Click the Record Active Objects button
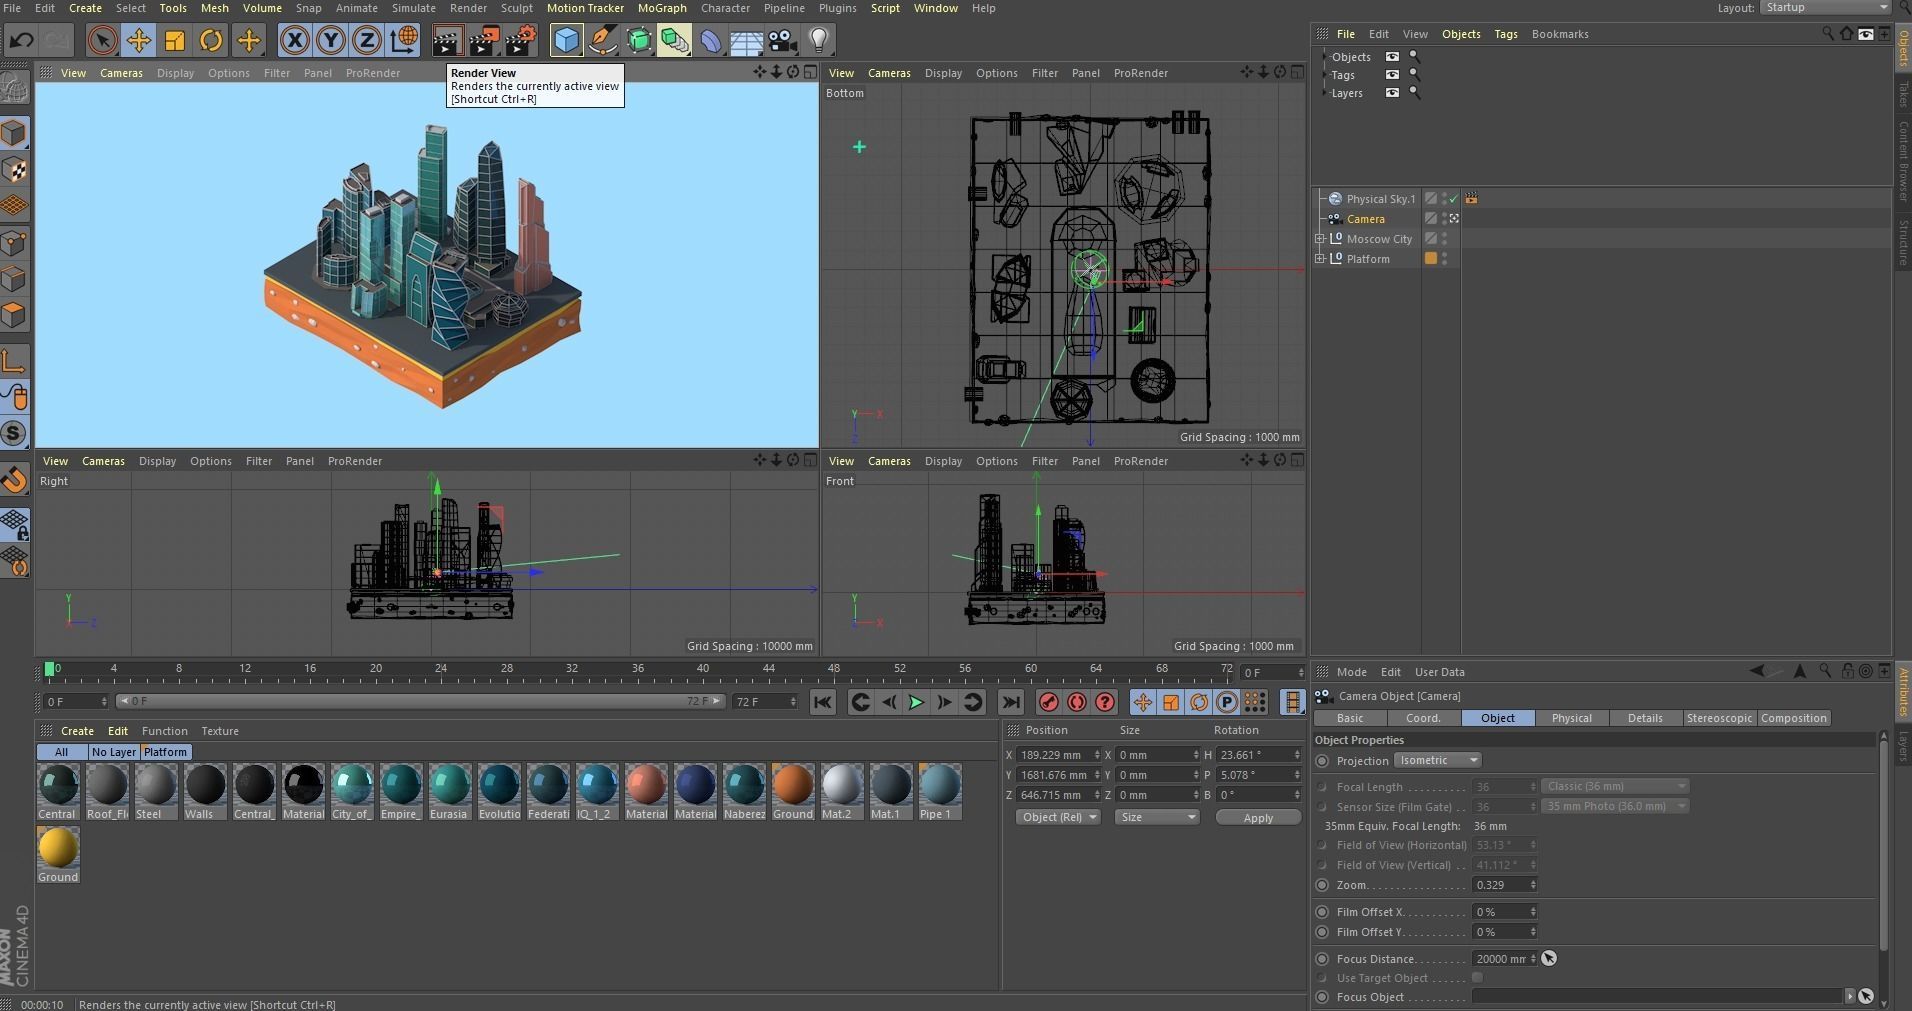The width and height of the screenshot is (1912, 1011). point(1048,702)
